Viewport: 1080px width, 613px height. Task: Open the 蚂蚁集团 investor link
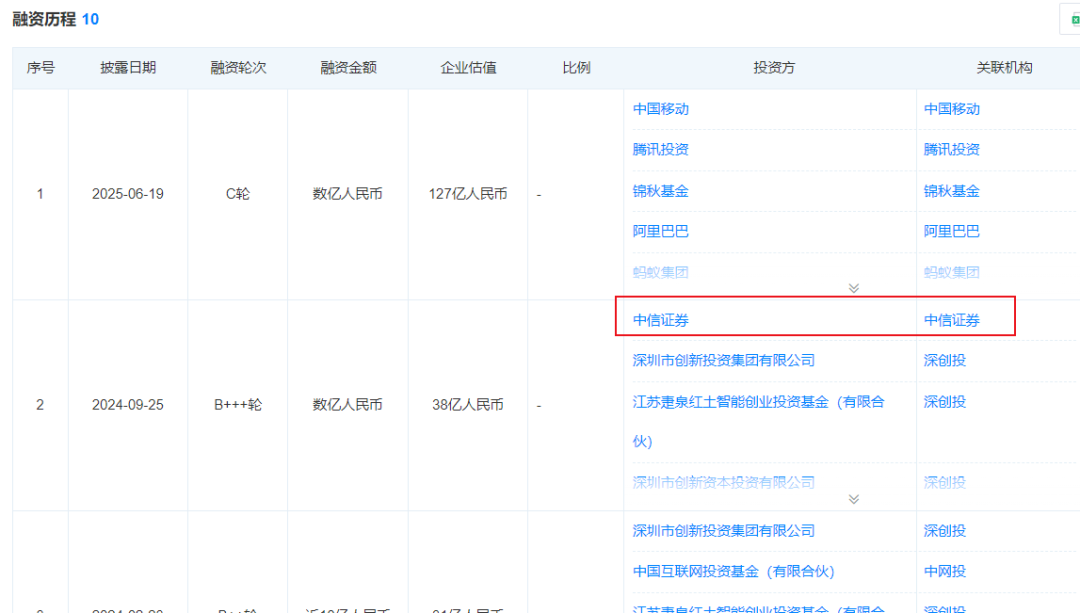click(x=660, y=272)
